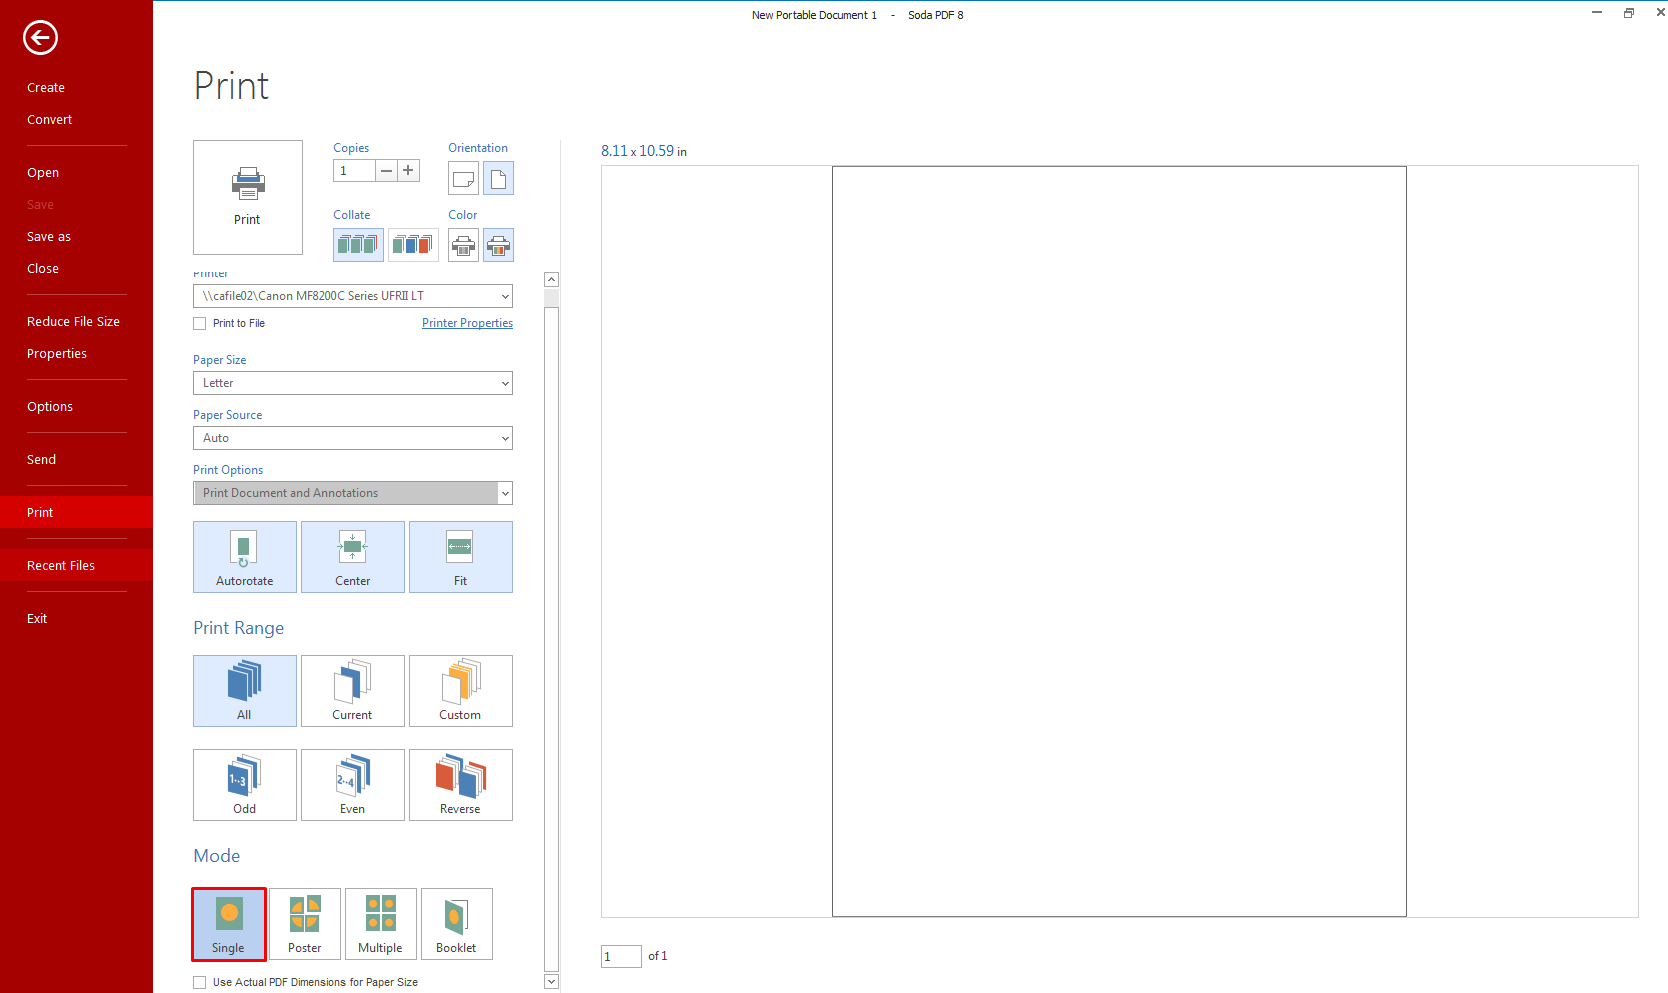
Task: Open the Printer Properties link
Action: pos(467,323)
